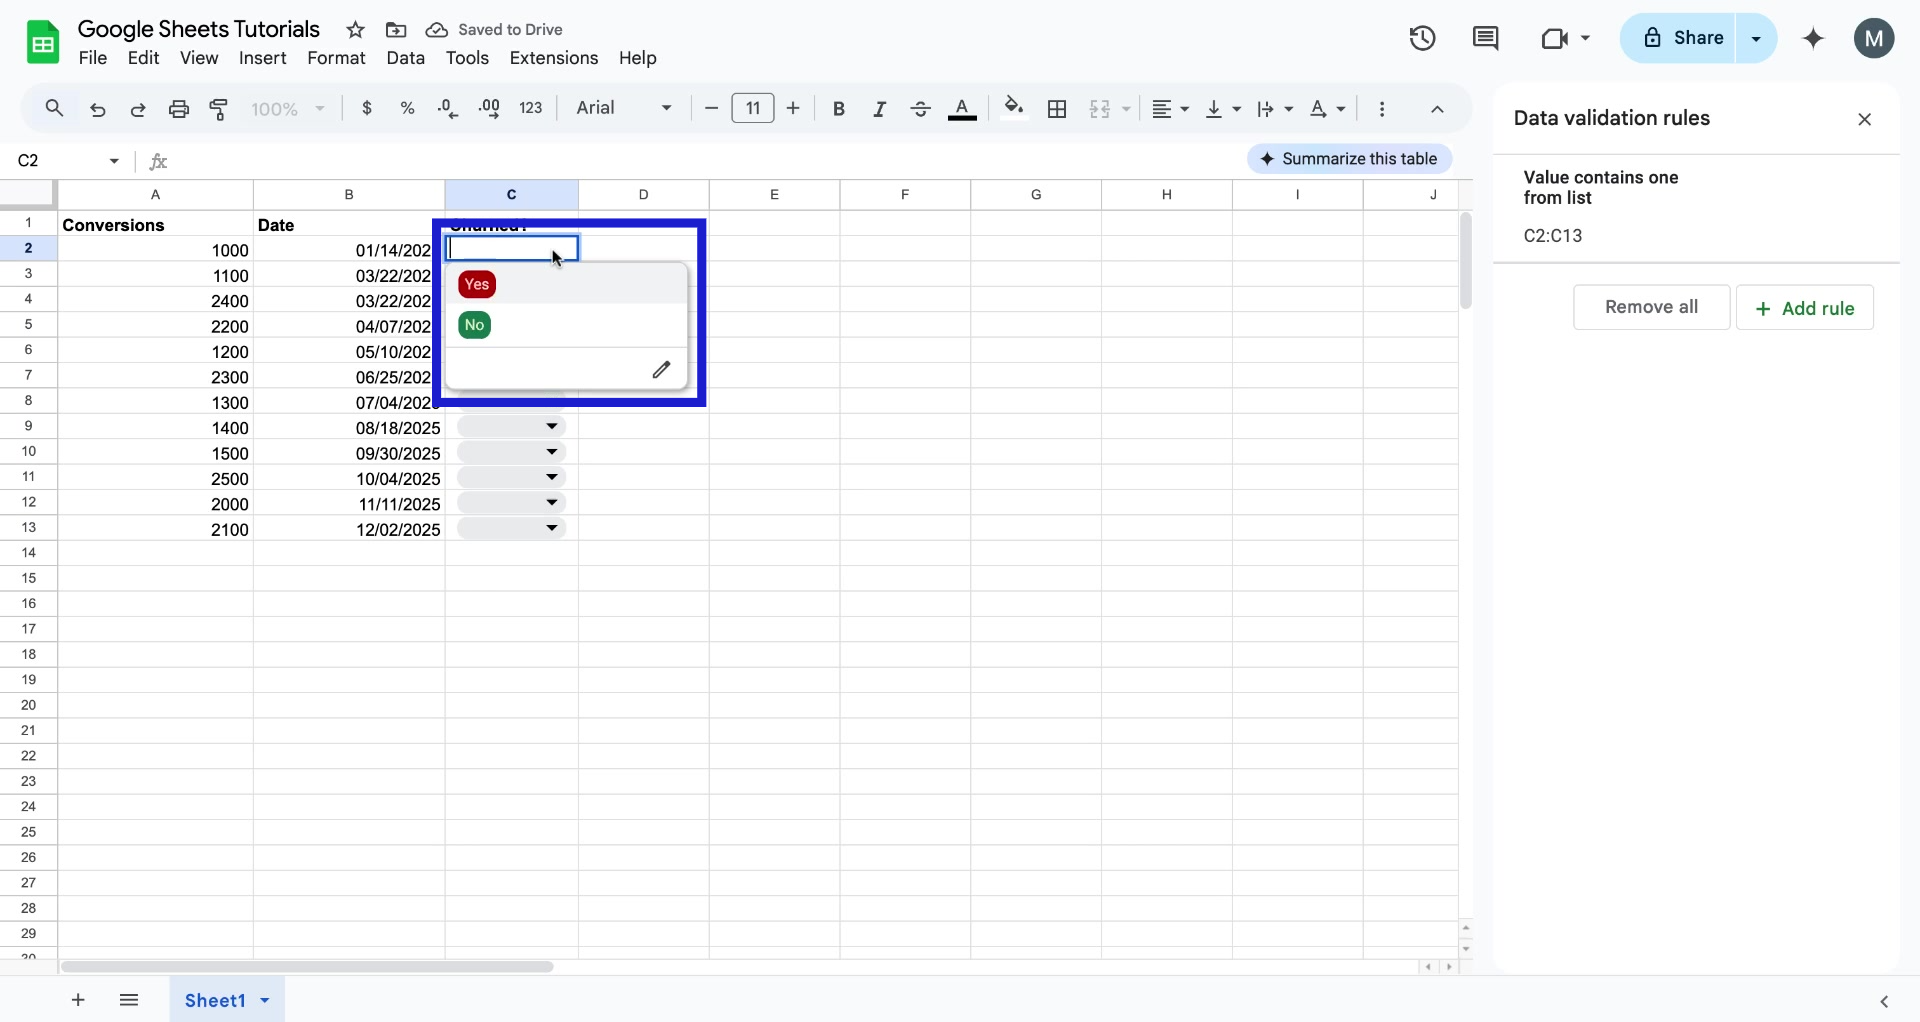Viewport: 1920px width, 1022px height.
Task: Select the paint format tool
Action: coord(219,110)
